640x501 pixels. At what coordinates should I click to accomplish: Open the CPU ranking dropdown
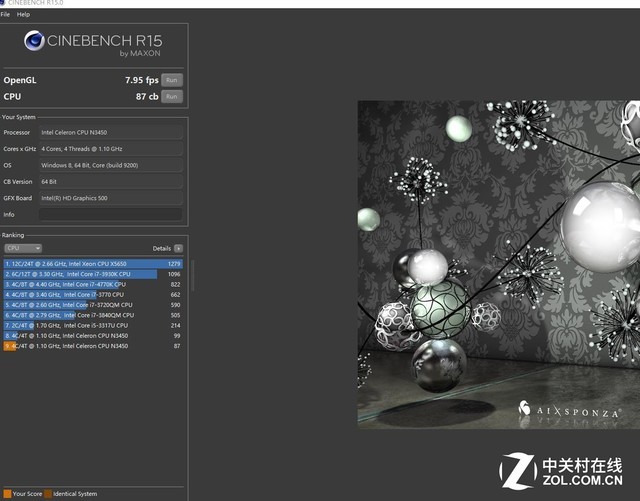pos(23,248)
